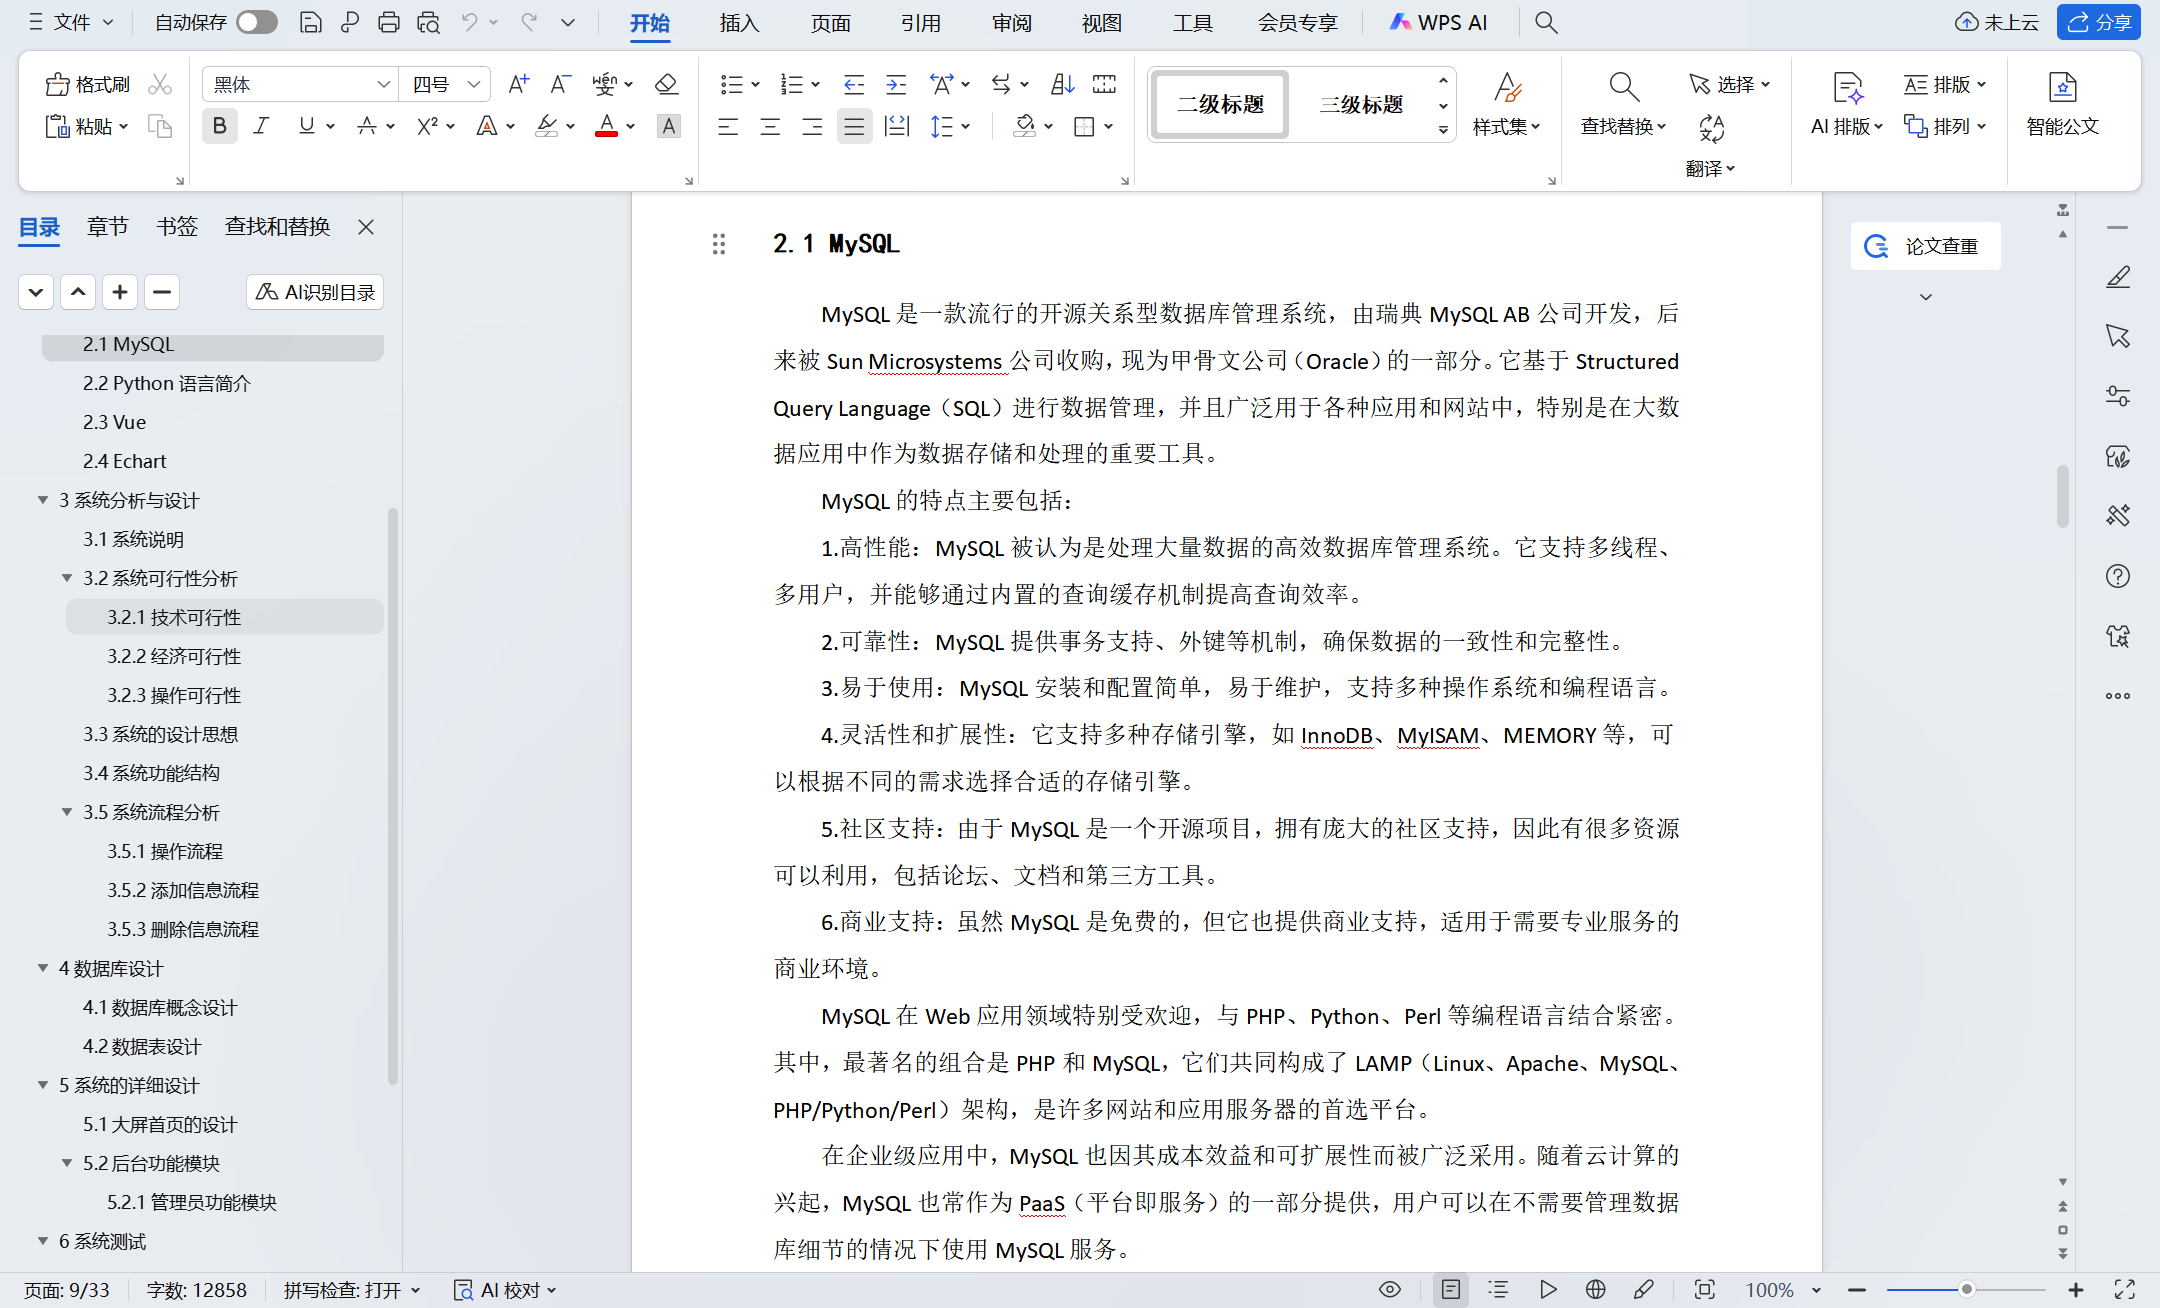Click the undo arrow icon
The image size is (2160, 1308).
click(469, 22)
